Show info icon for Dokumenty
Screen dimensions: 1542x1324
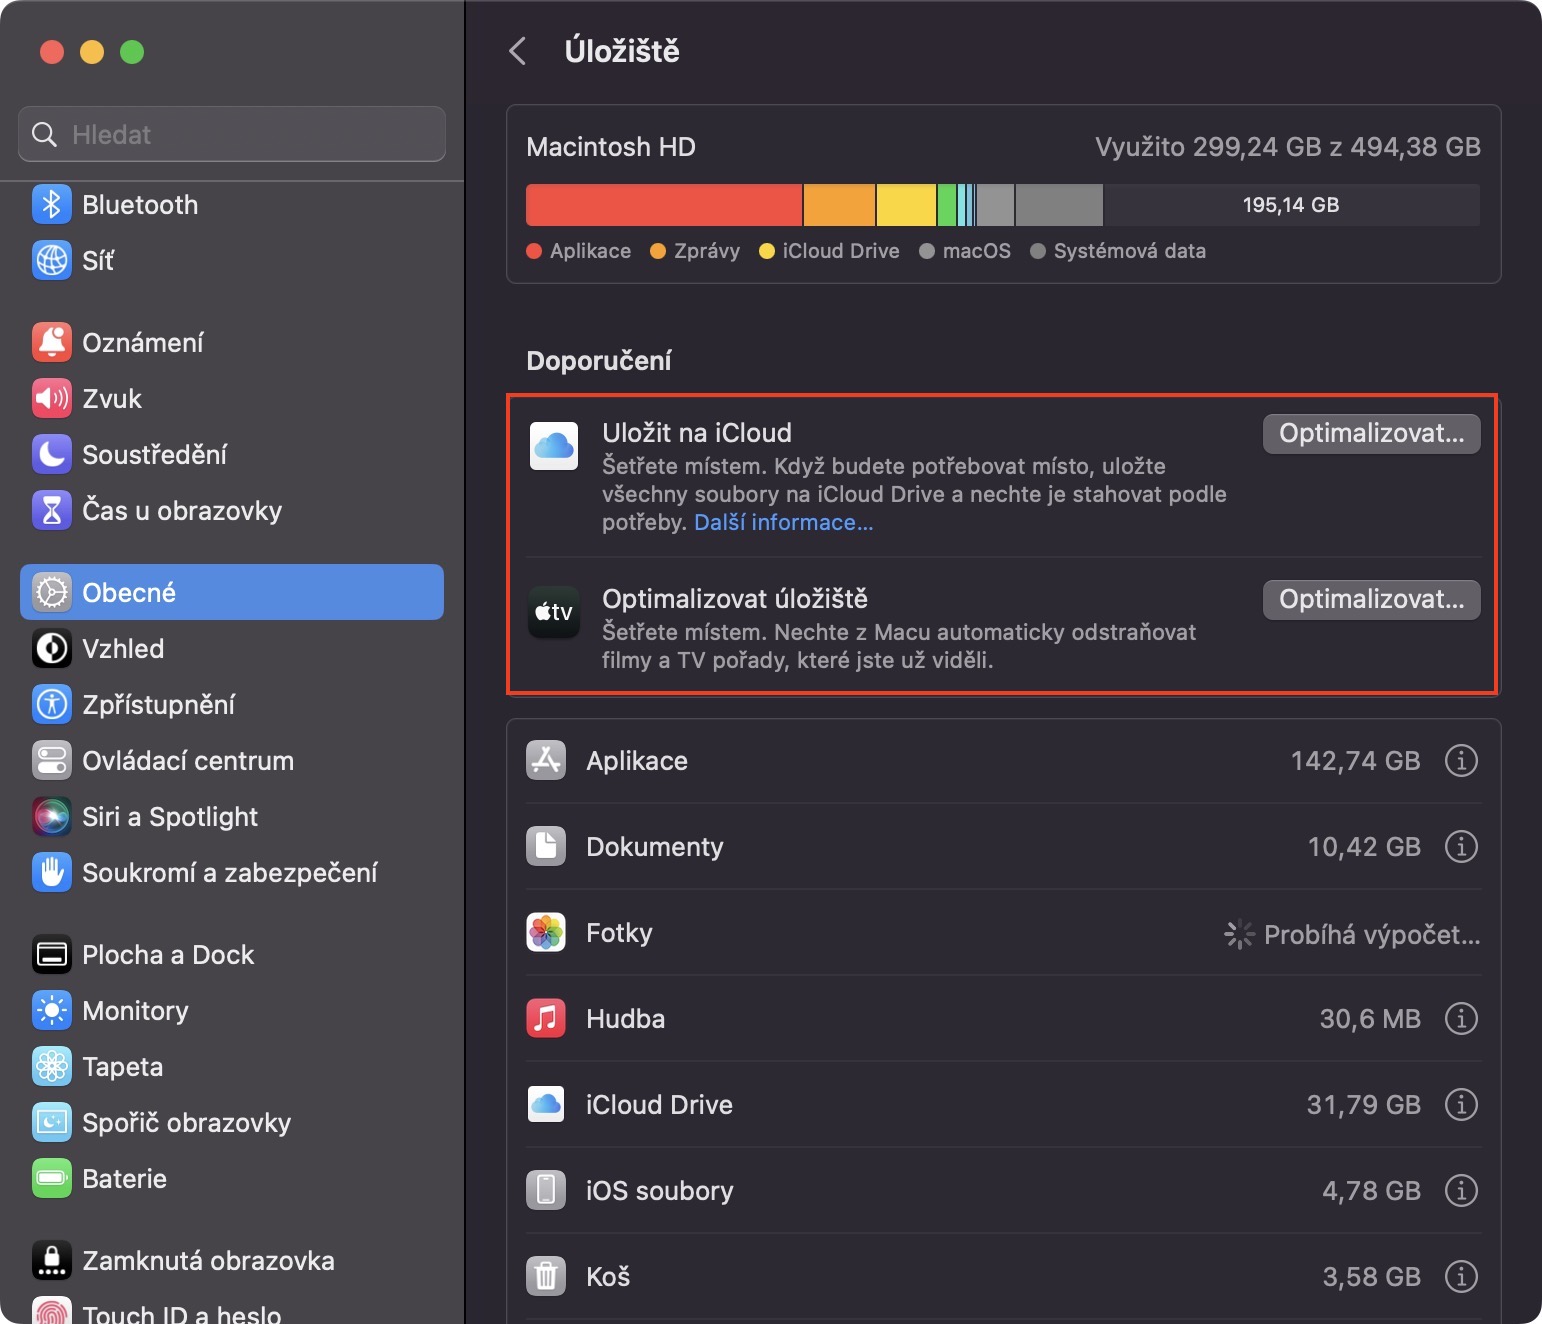click(1461, 847)
